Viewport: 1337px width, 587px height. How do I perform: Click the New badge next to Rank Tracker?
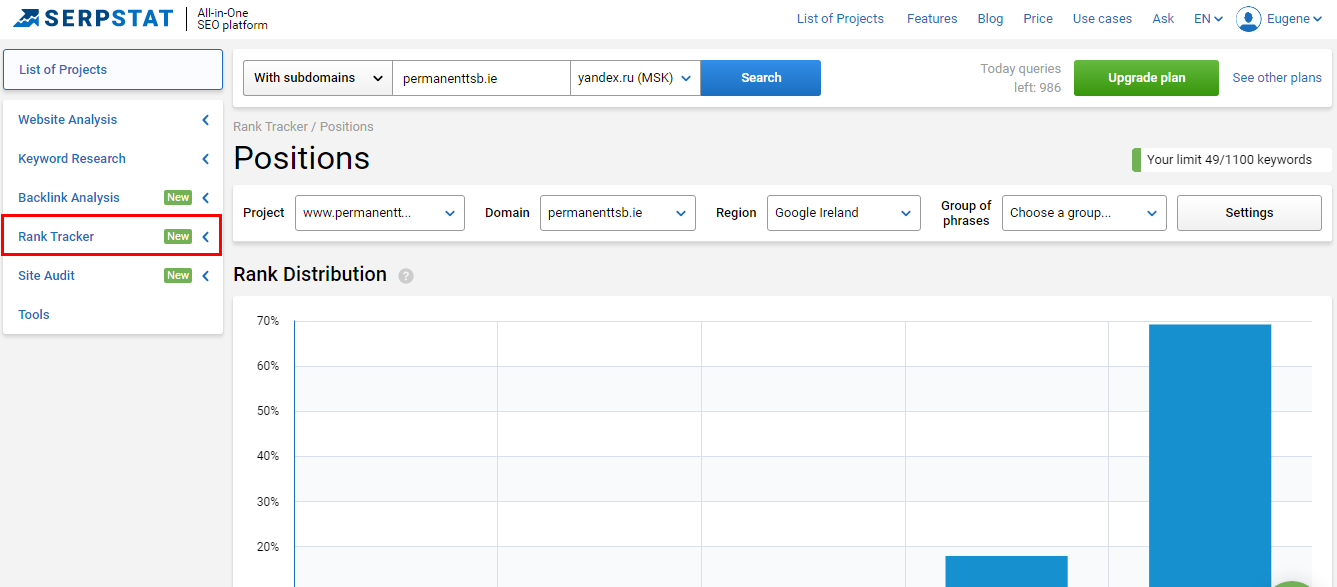[x=178, y=237]
